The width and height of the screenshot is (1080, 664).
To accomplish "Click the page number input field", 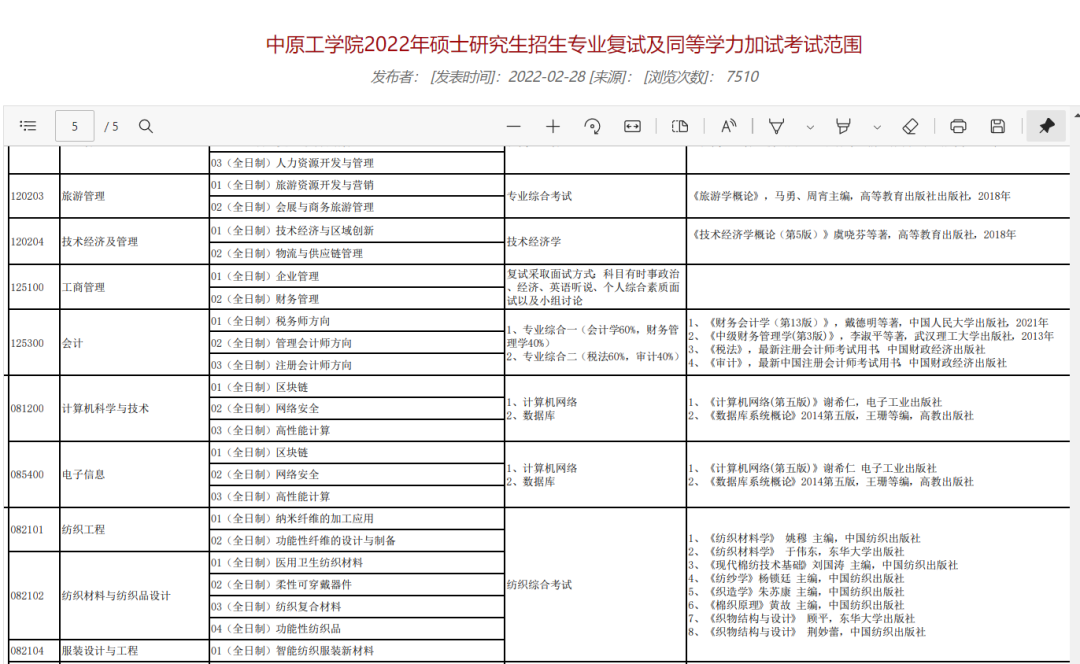I will click(75, 126).
